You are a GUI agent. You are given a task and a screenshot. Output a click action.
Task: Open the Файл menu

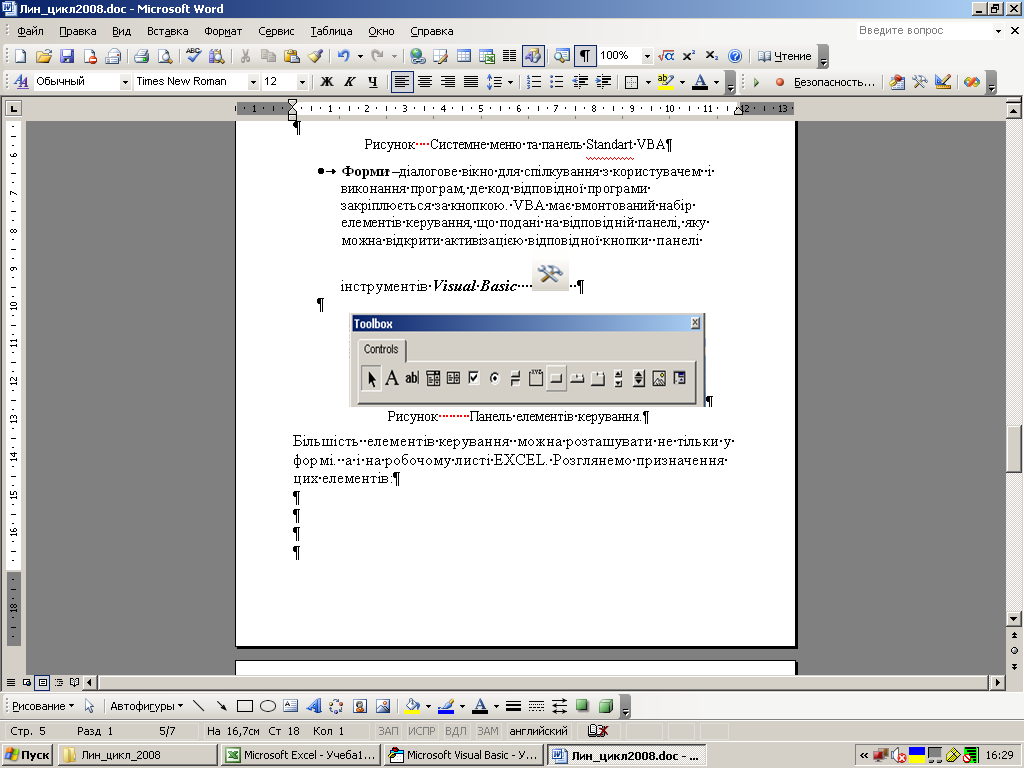coord(30,31)
